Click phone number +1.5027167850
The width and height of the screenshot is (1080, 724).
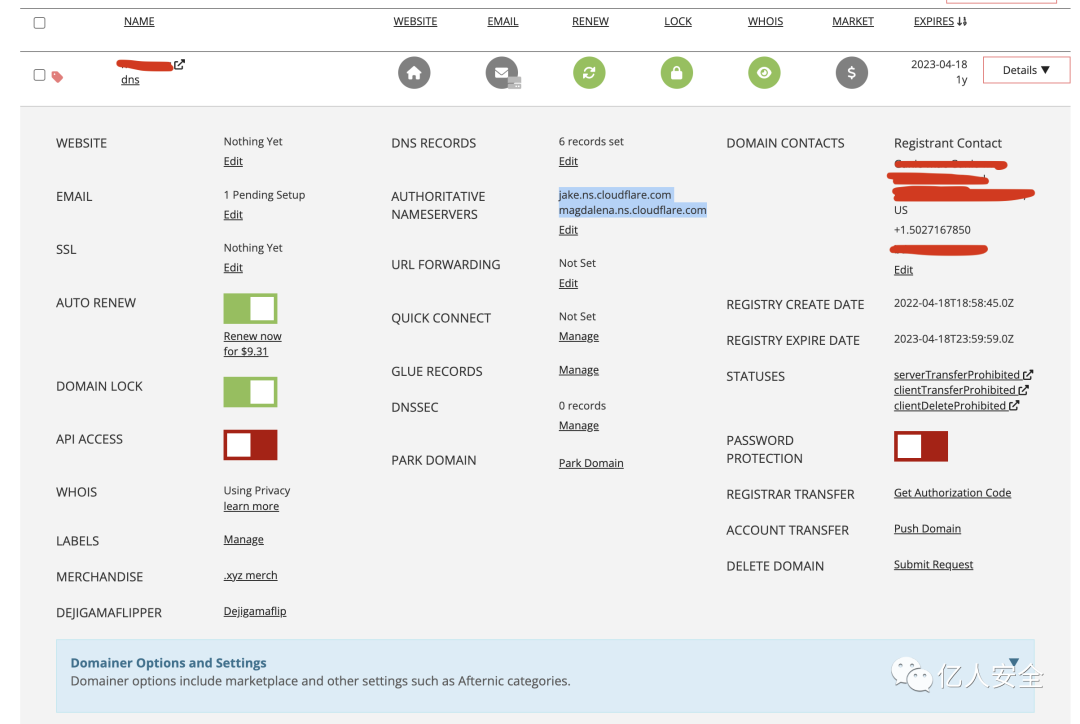[932, 230]
